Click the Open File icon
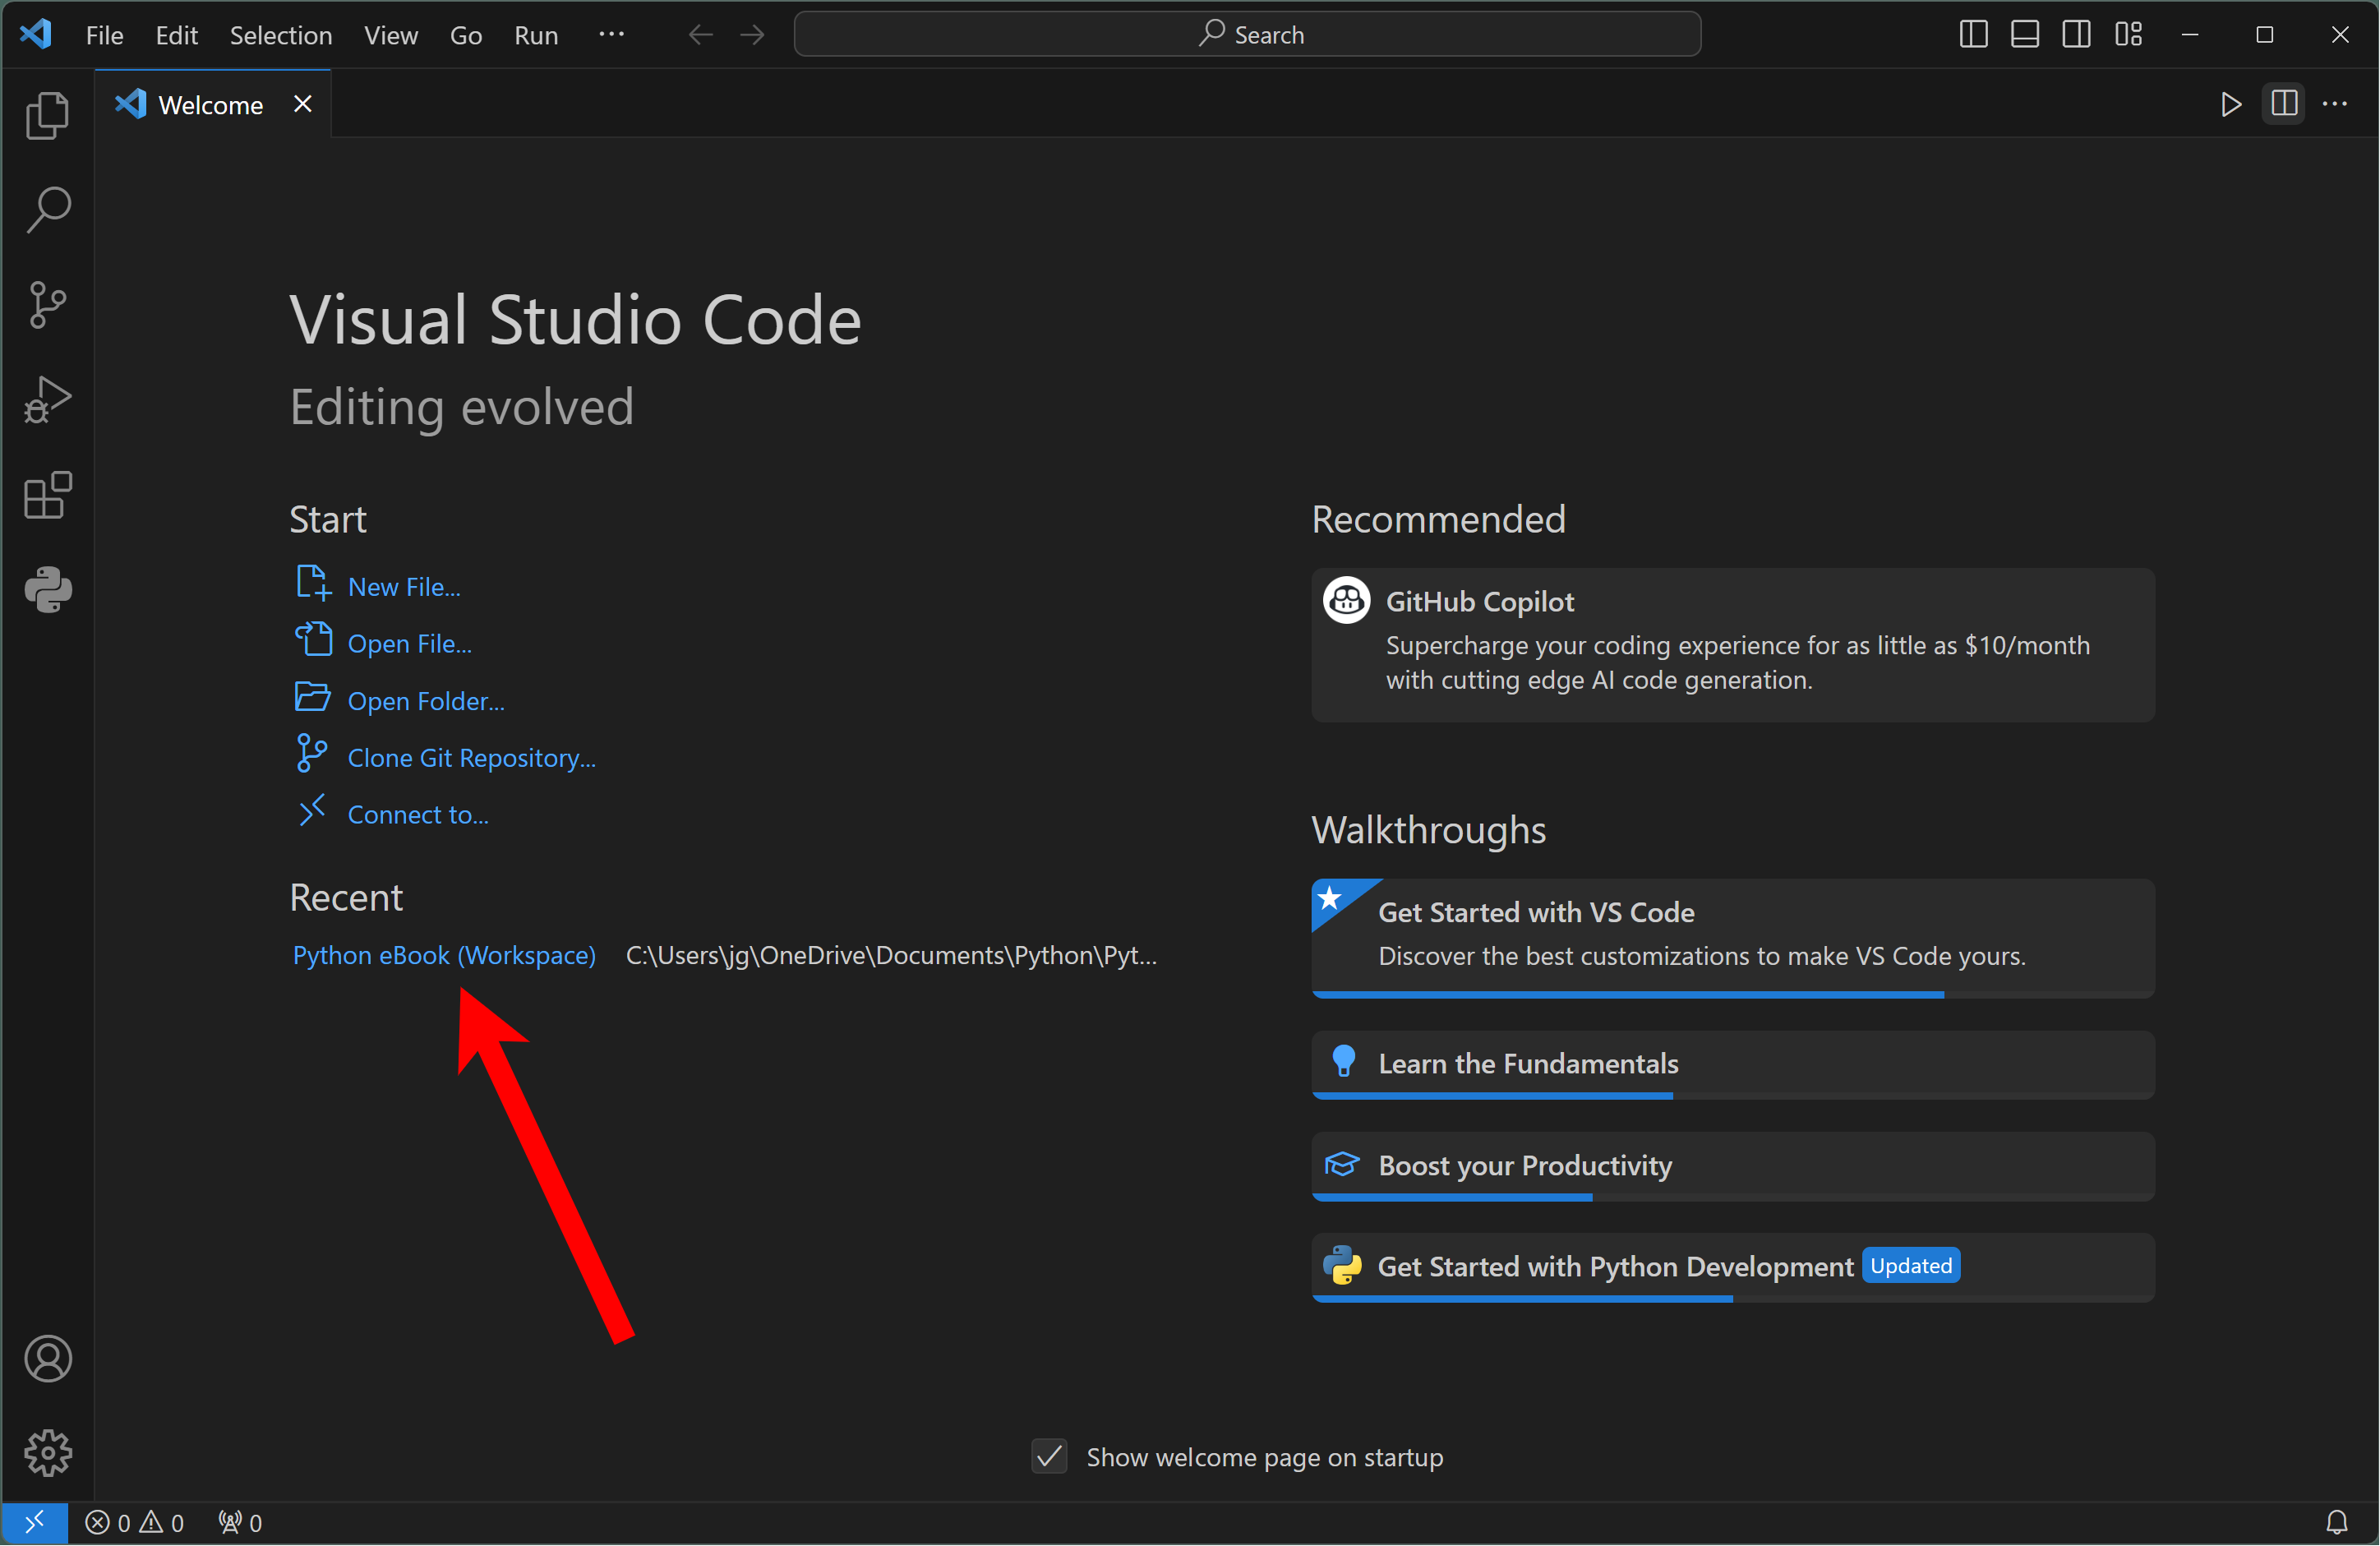 pos(312,639)
